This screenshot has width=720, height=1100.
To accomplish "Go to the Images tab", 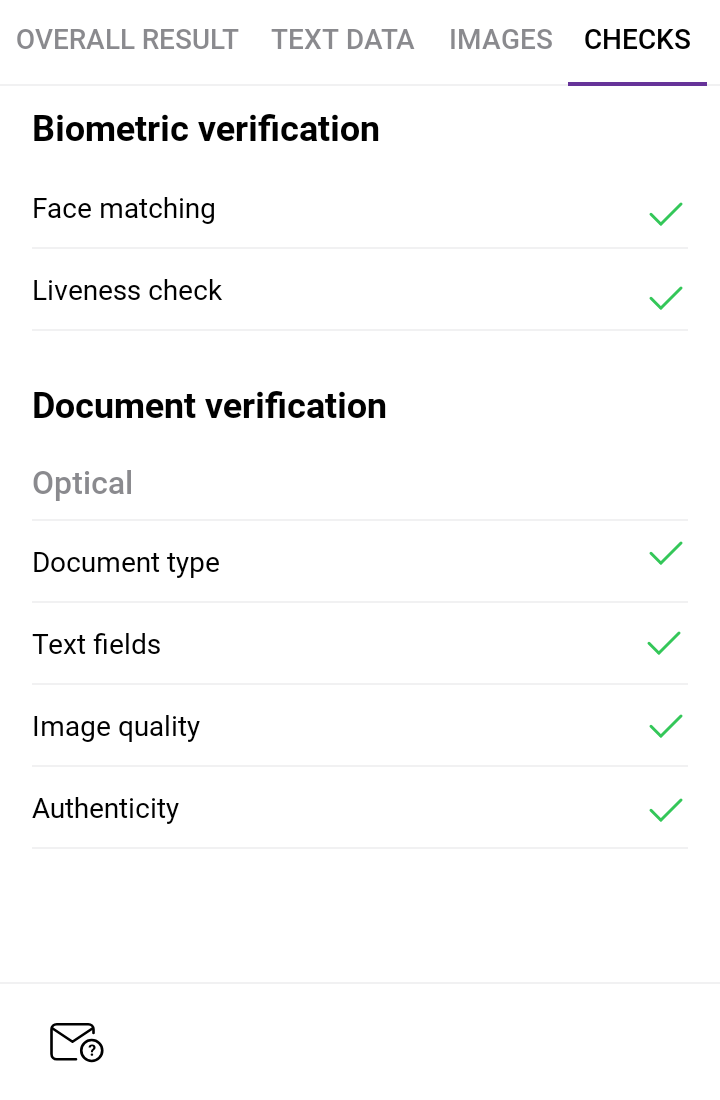I will point(501,40).
